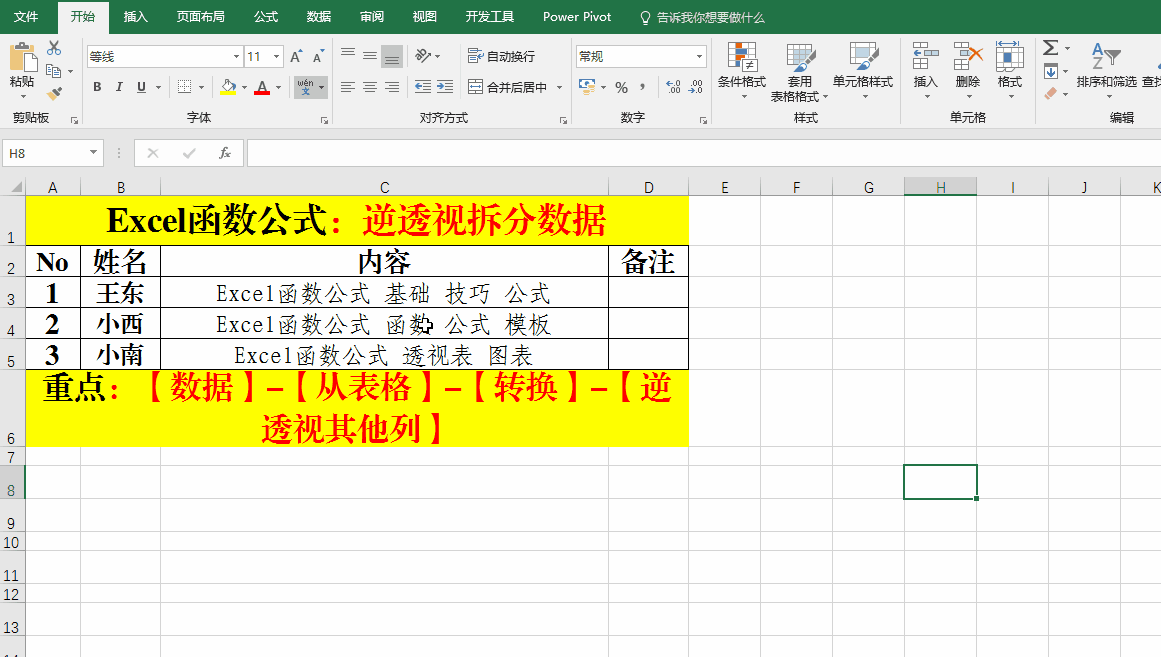Click the Cut scissors icon
Image resolution: width=1161 pixels, height=657 pixels.
click(54, 48)
